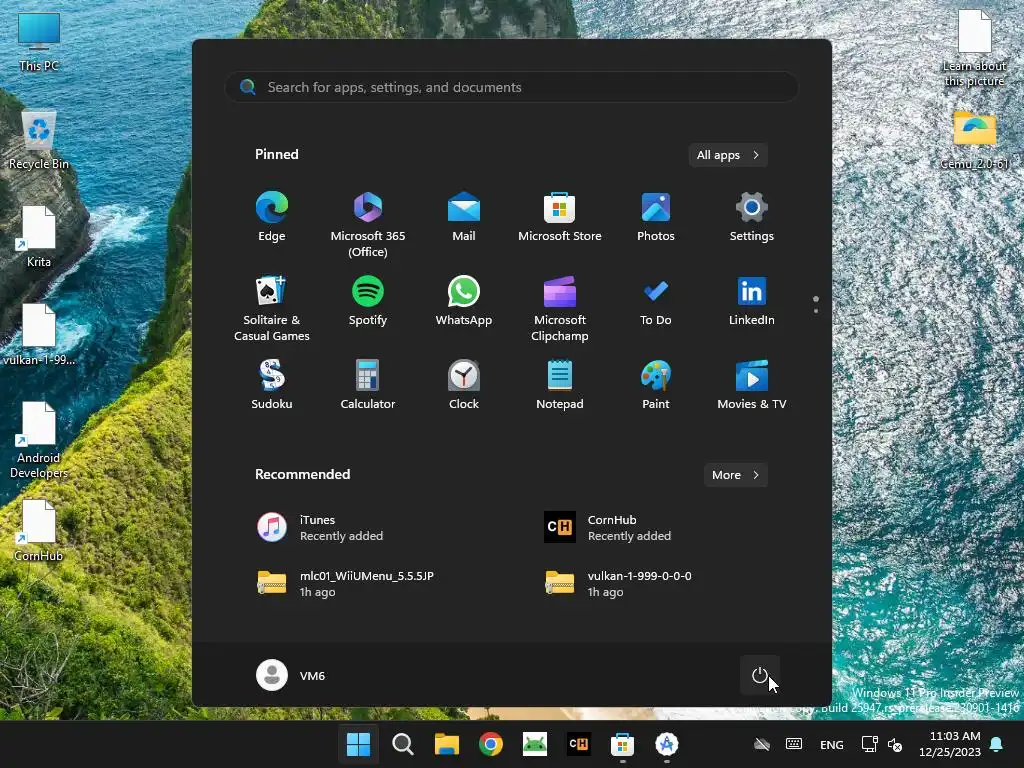The height and width of the screenshot is (768, 1024).
Task: Open Edge from pinned apps
Action: [x=272, y=217]
